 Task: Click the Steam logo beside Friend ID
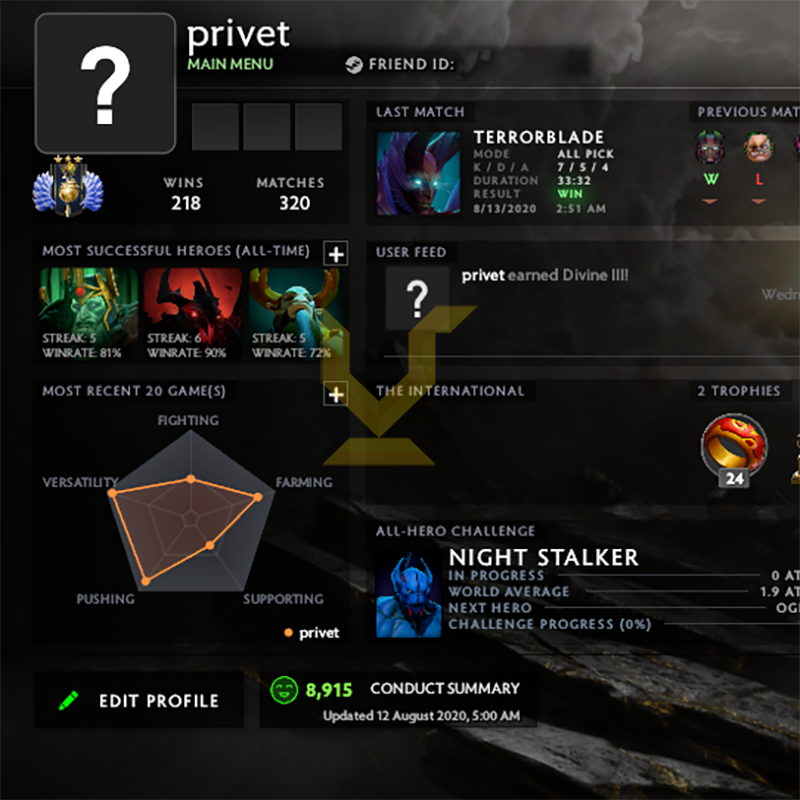click(354, 65)
